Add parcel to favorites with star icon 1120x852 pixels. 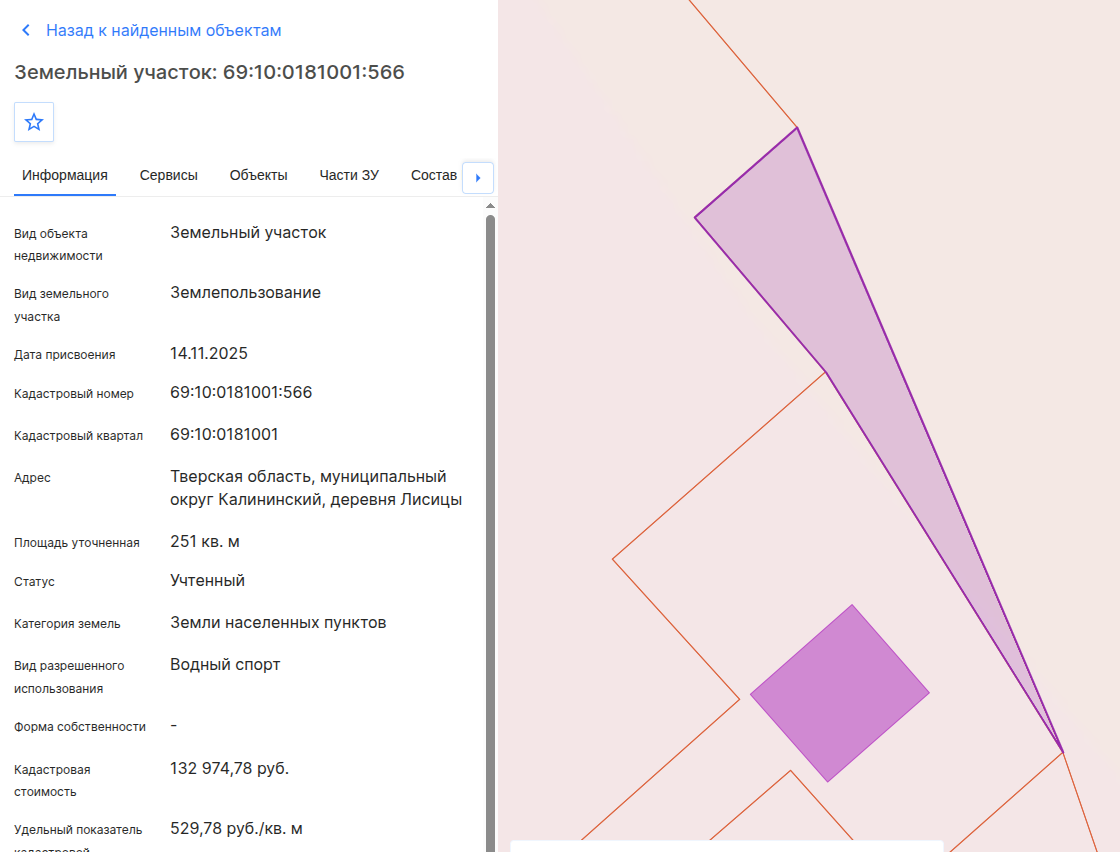pyautogui.click(x=34, y=122)
